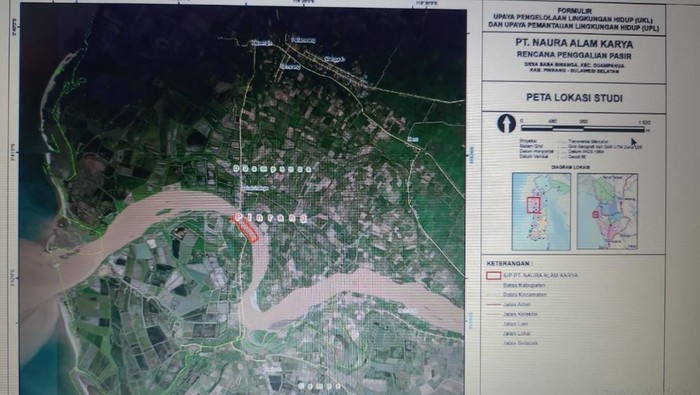The height and width of the screenshot is (395, 700).
Task: Click the Desa Baba Binanga address line
Action: (574, 65)
